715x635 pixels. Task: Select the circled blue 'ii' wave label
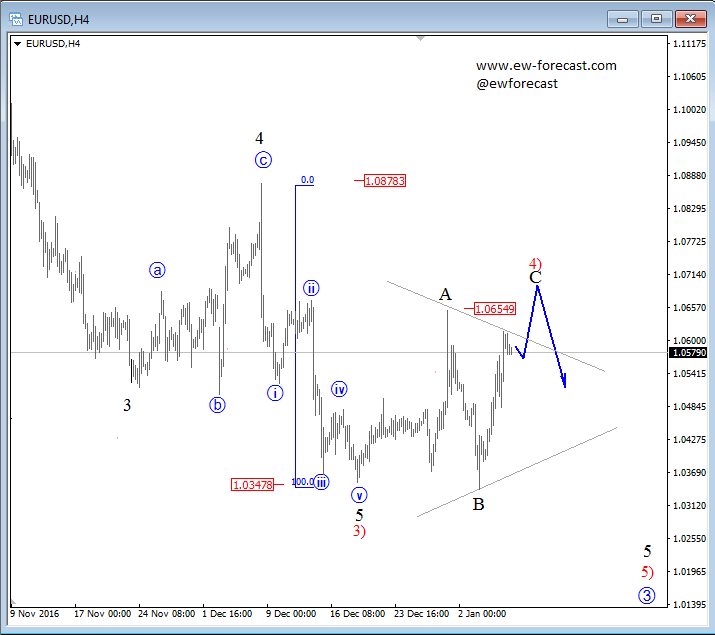click(311, 288)
